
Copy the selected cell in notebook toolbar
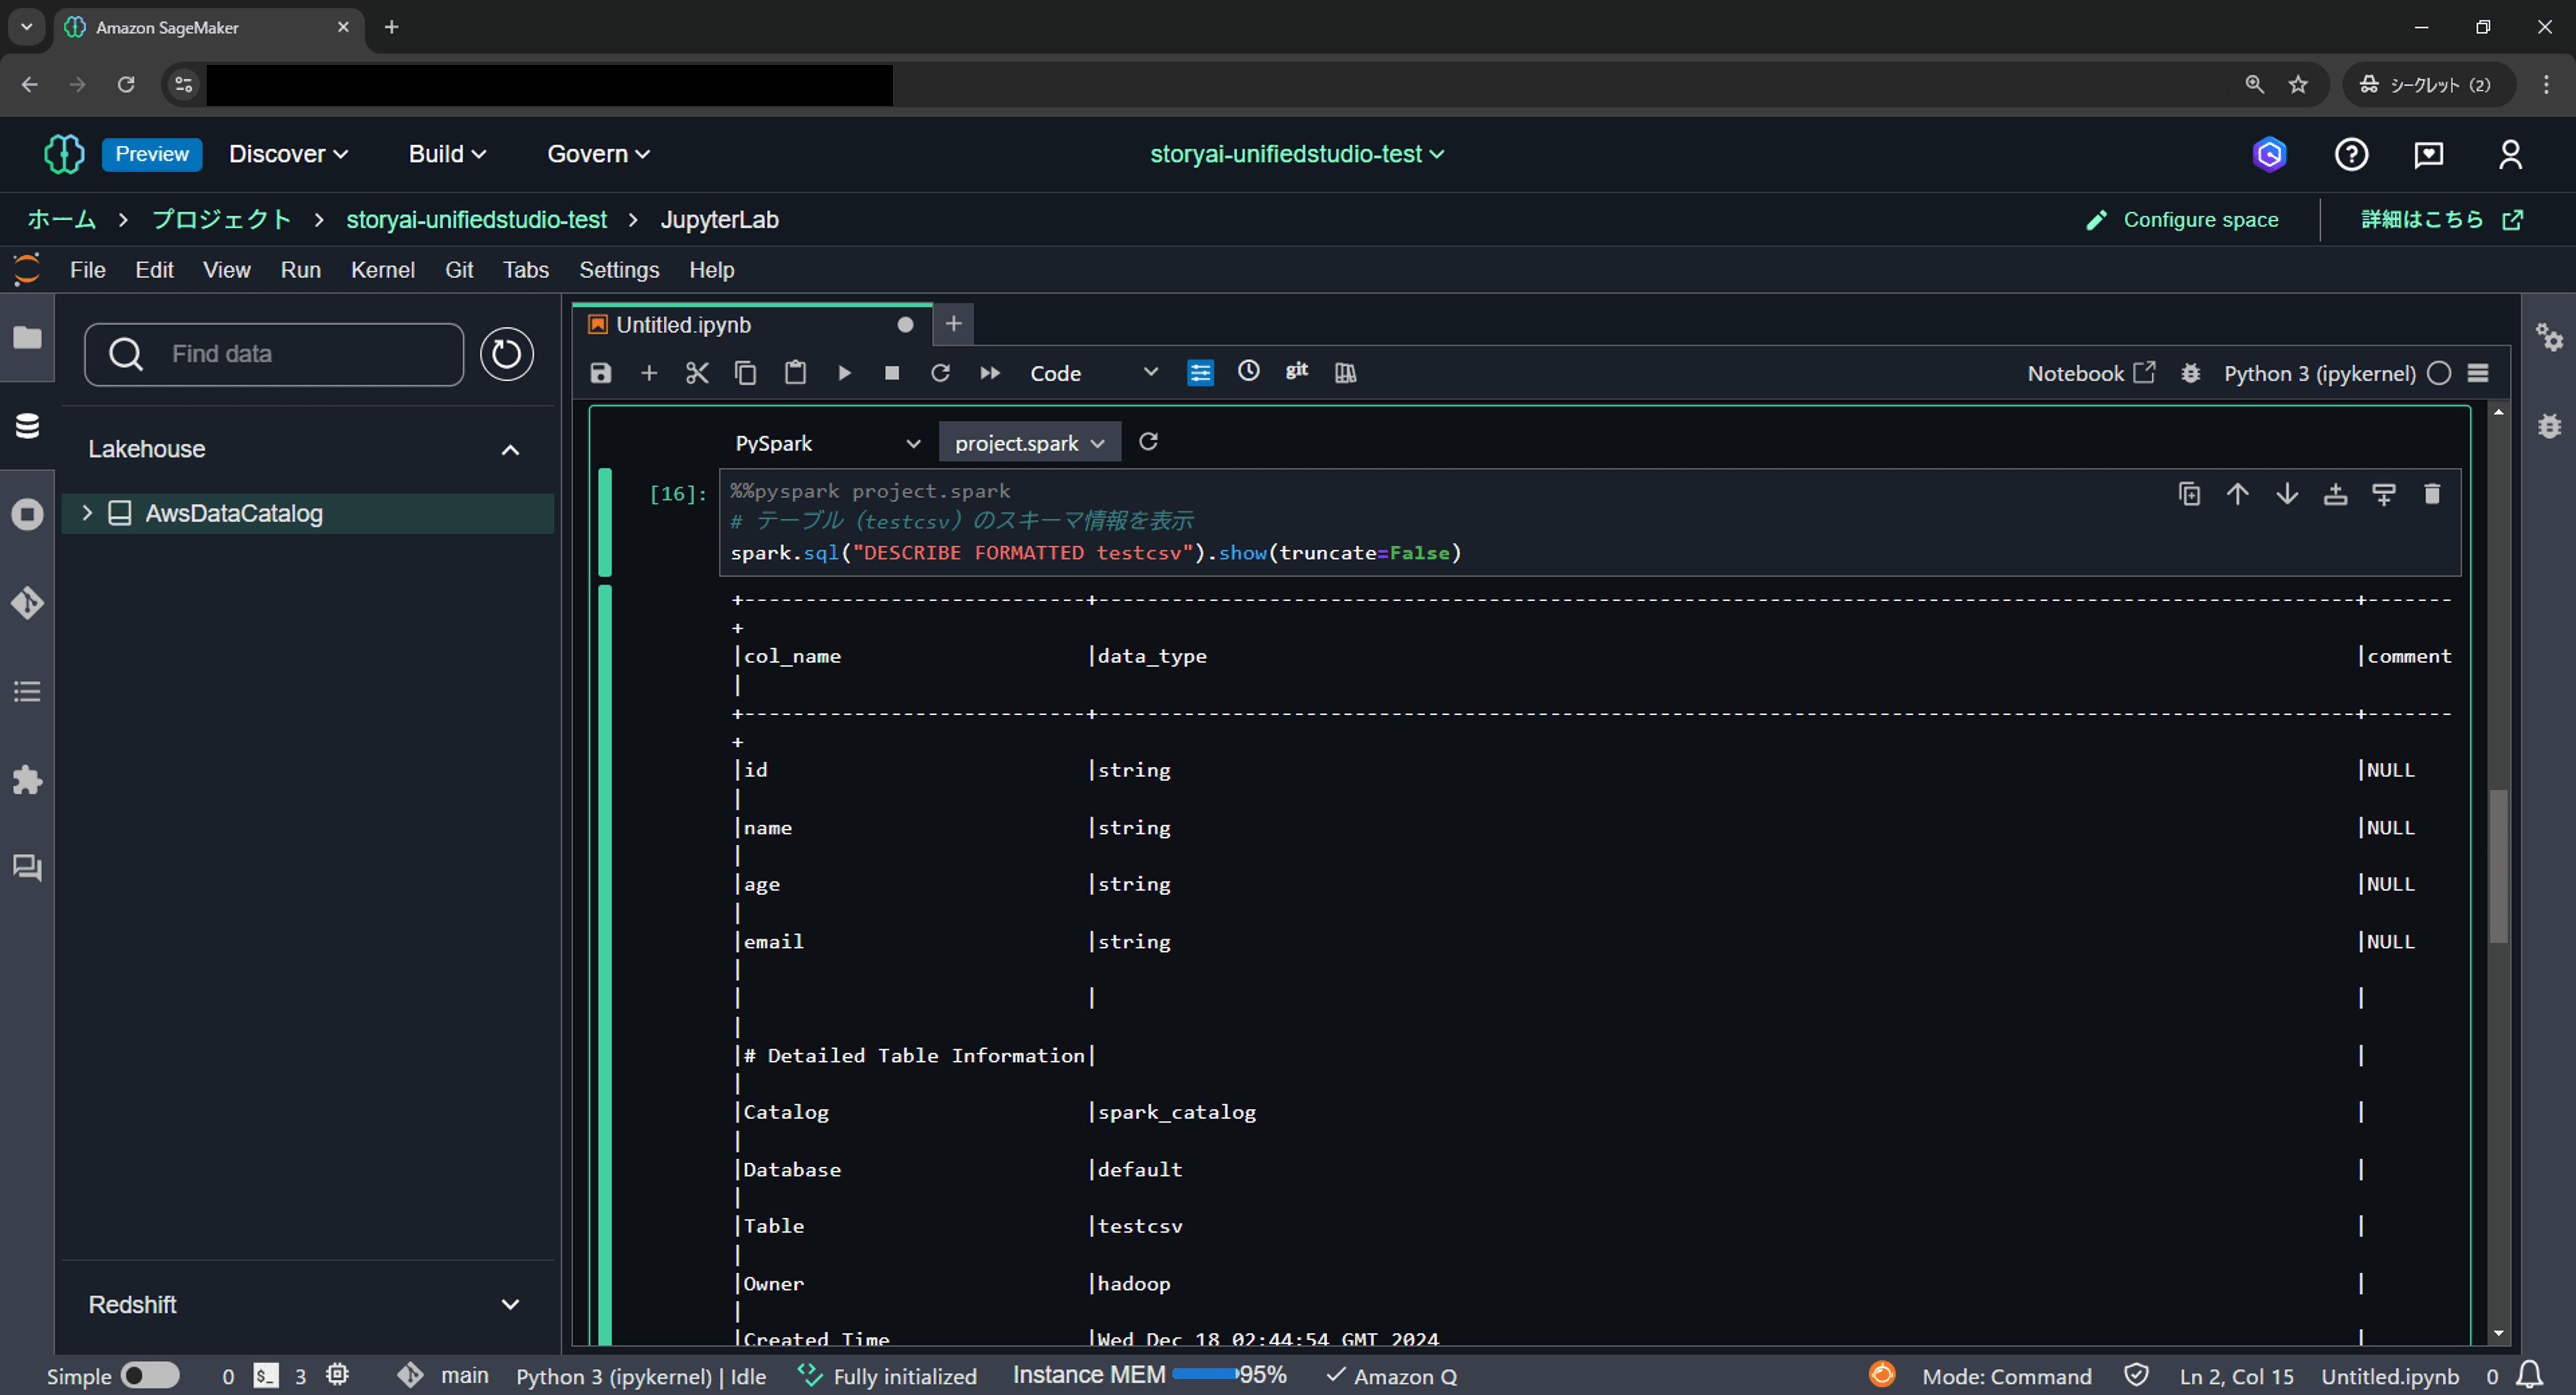(x=745, y=373)
